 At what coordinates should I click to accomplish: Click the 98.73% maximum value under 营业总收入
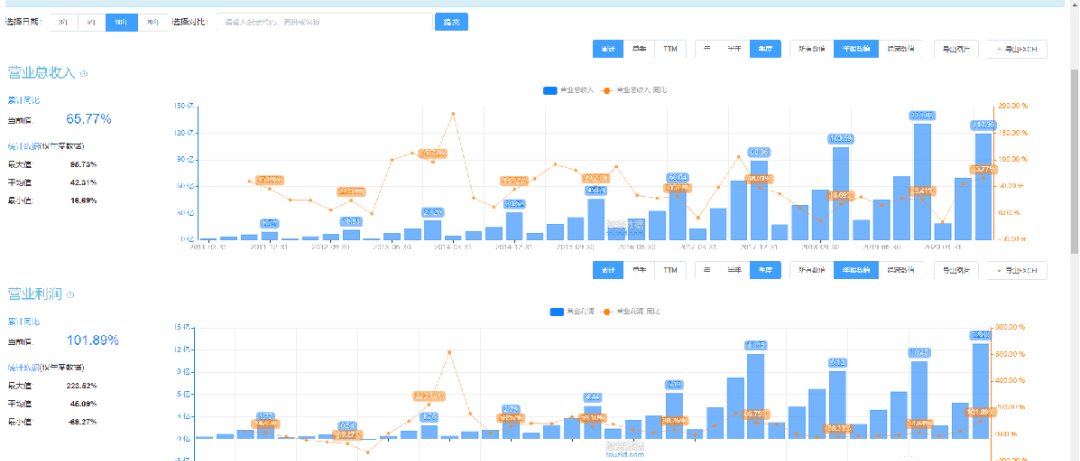[83, 165]
